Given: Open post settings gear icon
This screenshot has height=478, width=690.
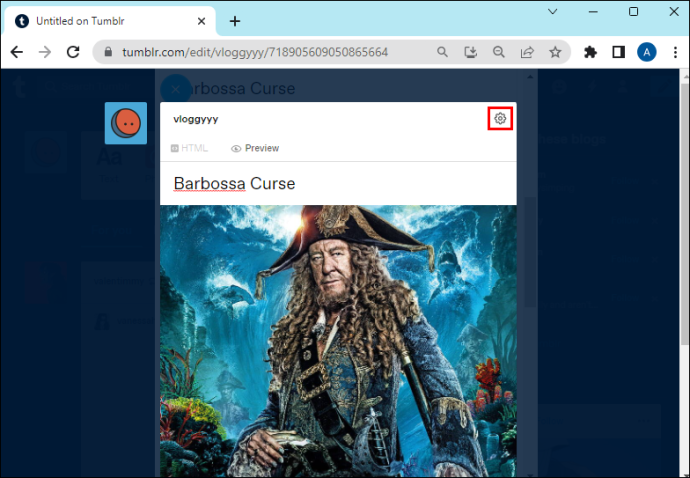Looking at the screenshot, I should tap(500, 118).
